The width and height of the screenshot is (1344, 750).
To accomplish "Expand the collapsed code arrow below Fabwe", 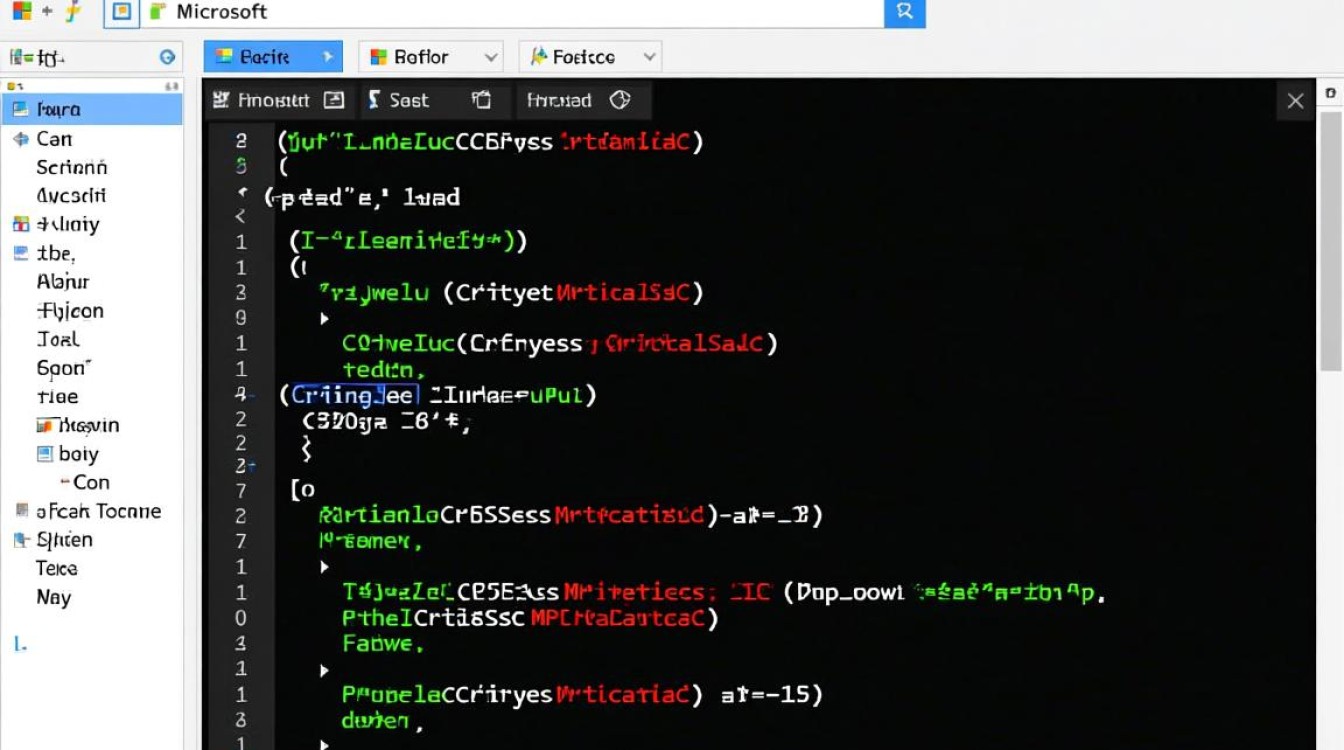I will (324, 670).
